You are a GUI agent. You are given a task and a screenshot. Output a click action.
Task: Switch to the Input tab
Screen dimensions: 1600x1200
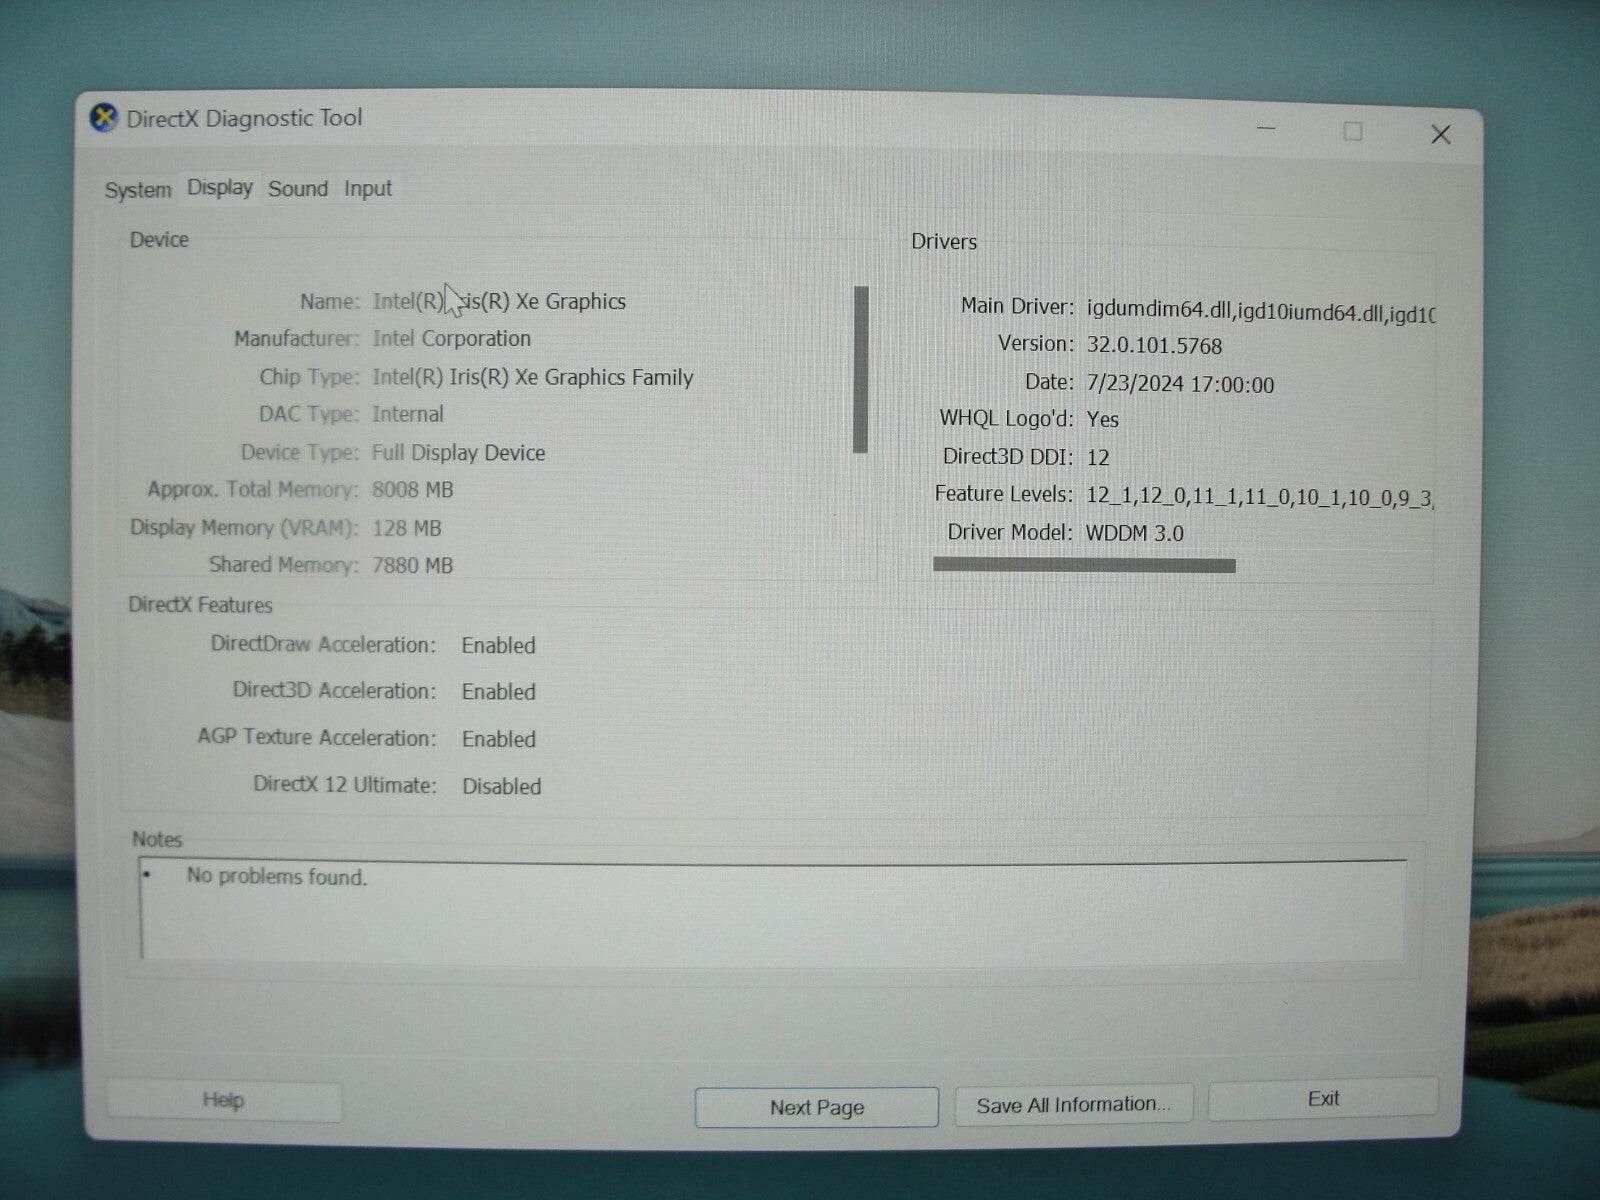point(366,188)
